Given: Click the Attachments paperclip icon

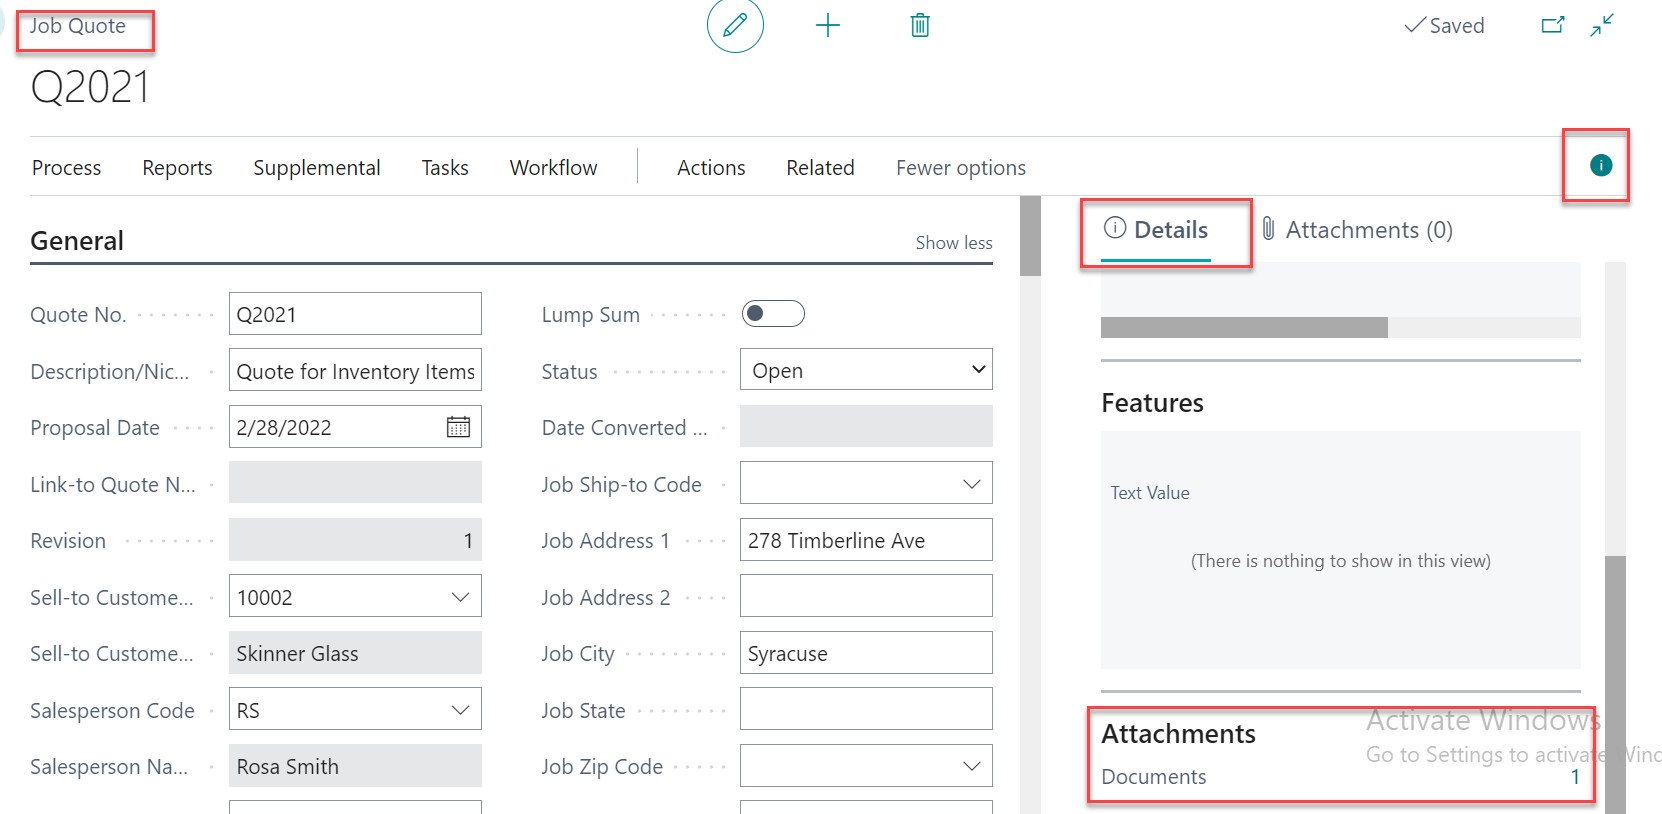Looking at the screenshot, I should [1268, 230].
